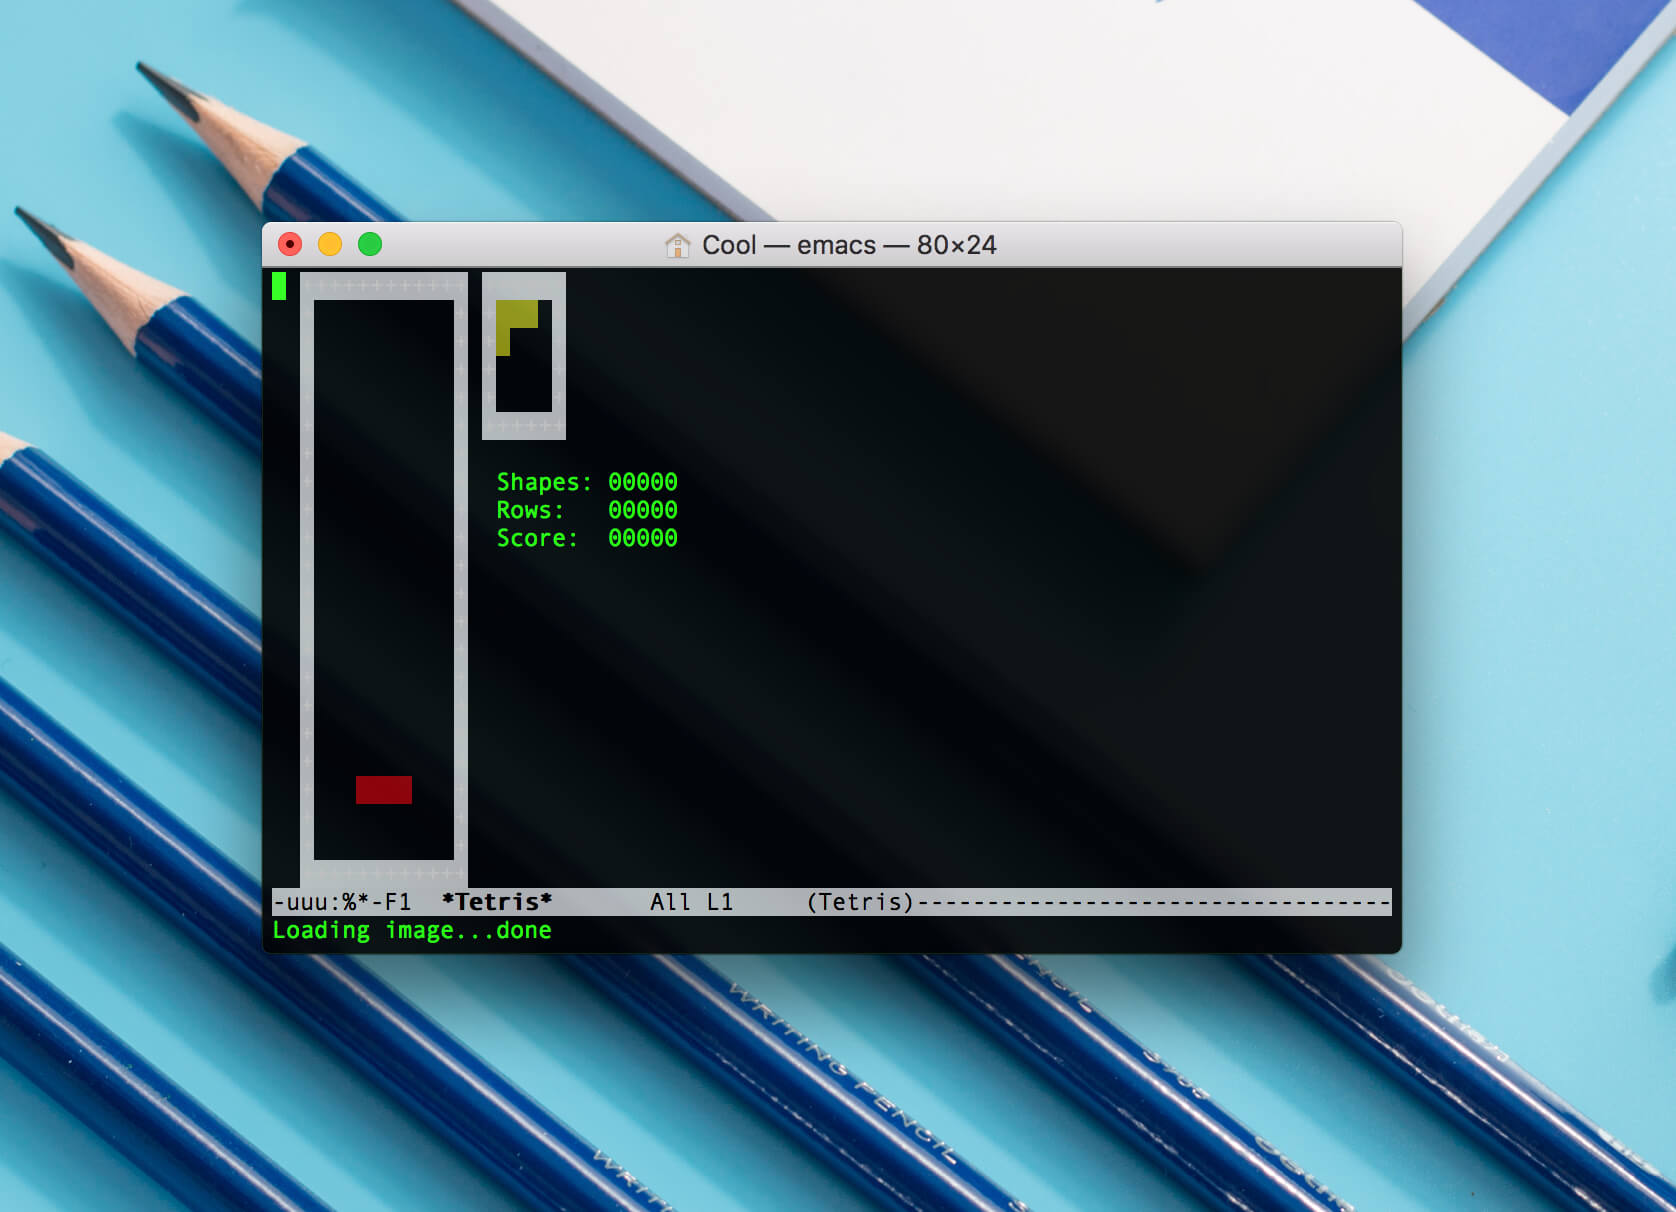Click the '*Tetris*' buffer name in mode line

click(497, 902)
